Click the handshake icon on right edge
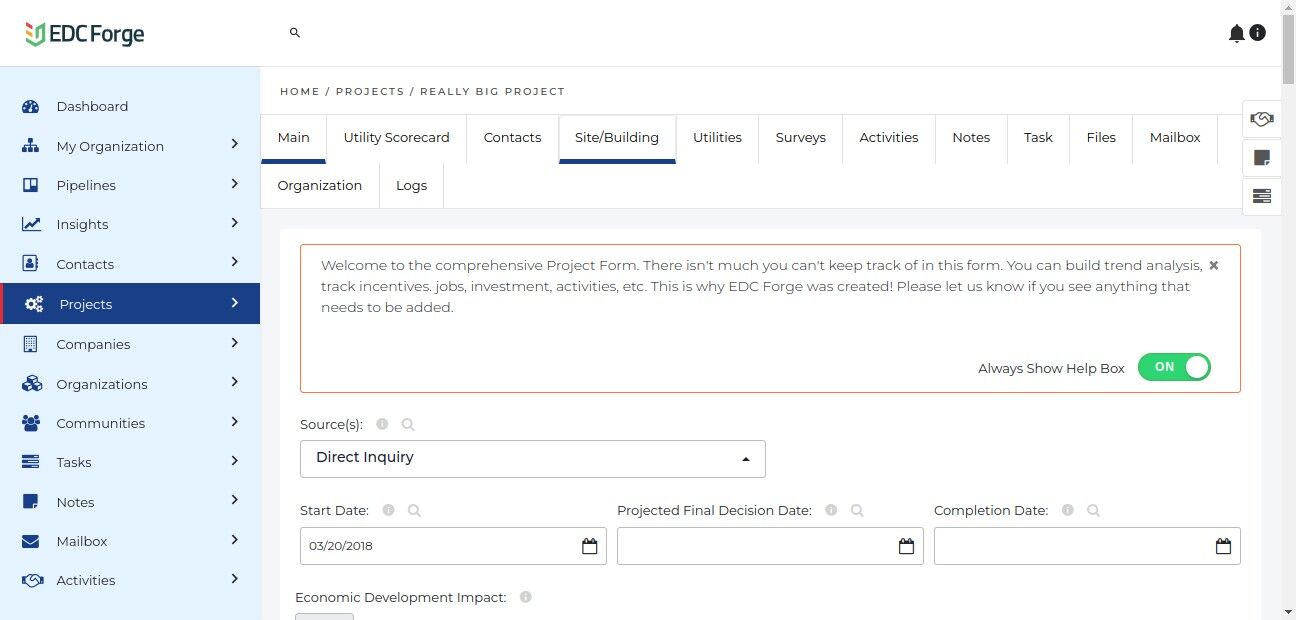Screen dimensions: 1296x620 1262,119
